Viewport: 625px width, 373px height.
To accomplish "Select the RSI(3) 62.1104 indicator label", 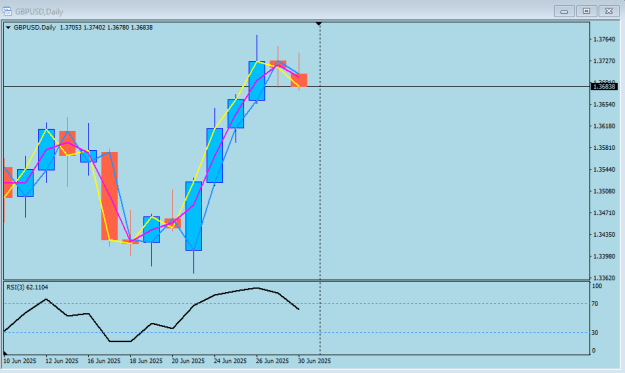I will coord(27,287).
